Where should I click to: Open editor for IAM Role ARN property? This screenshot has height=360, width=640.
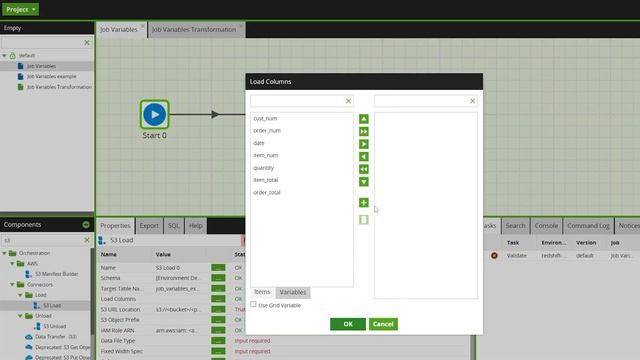point(218,331)
